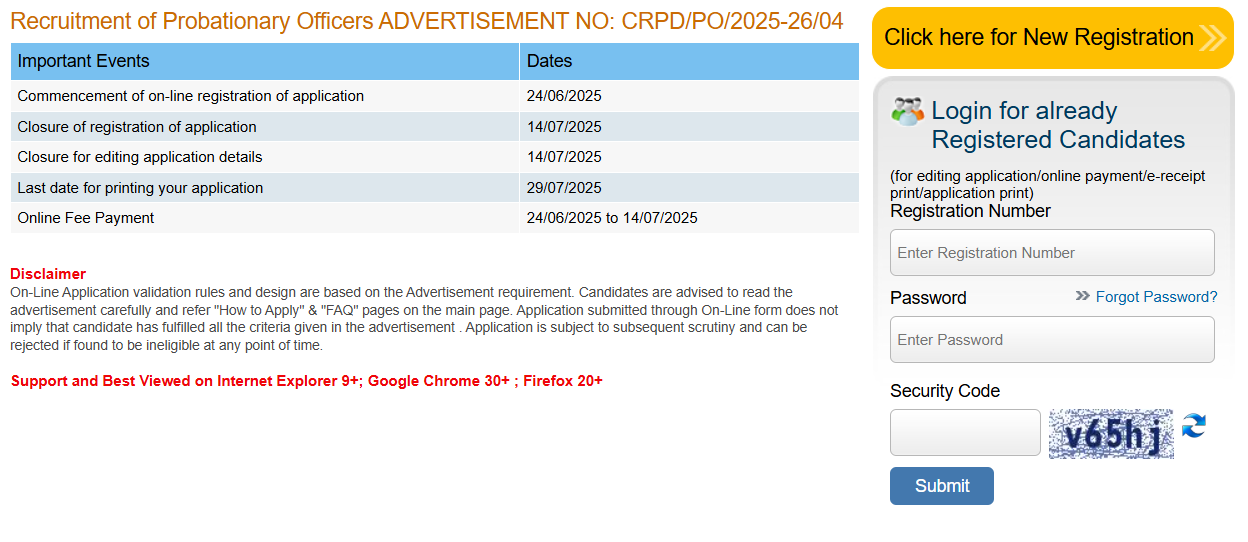Click the red Disclaimer heading
Screen dimensions: 1248x542
point(48,274)
